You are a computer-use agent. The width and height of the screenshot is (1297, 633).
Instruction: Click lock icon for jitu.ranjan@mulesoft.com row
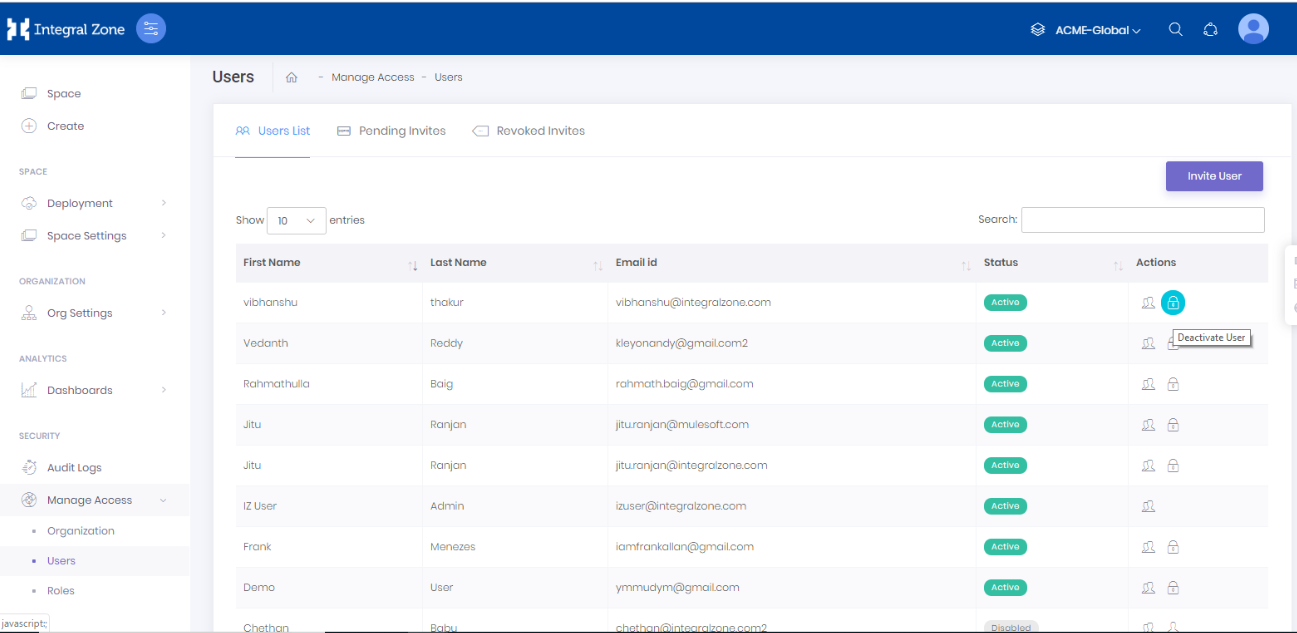[1173, 425]
